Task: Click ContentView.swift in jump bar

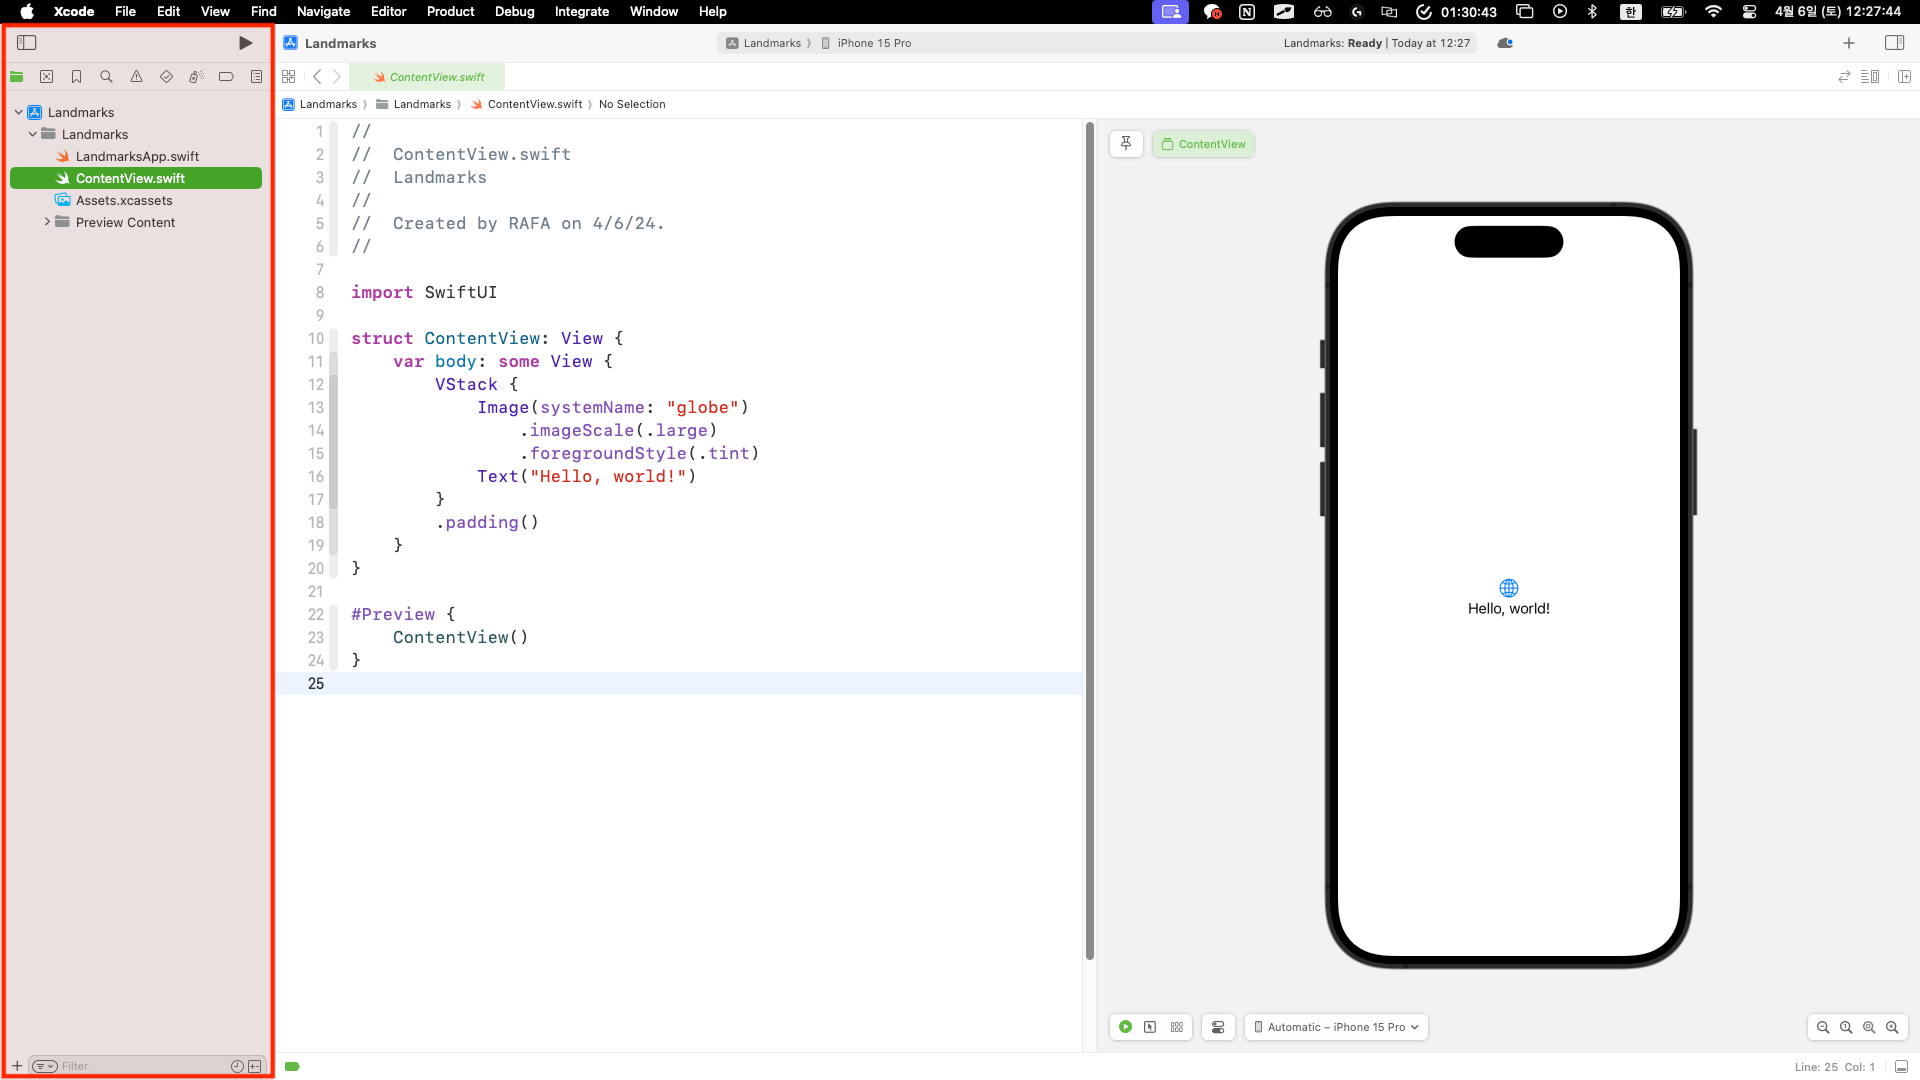Action: (x=527, y=104)
